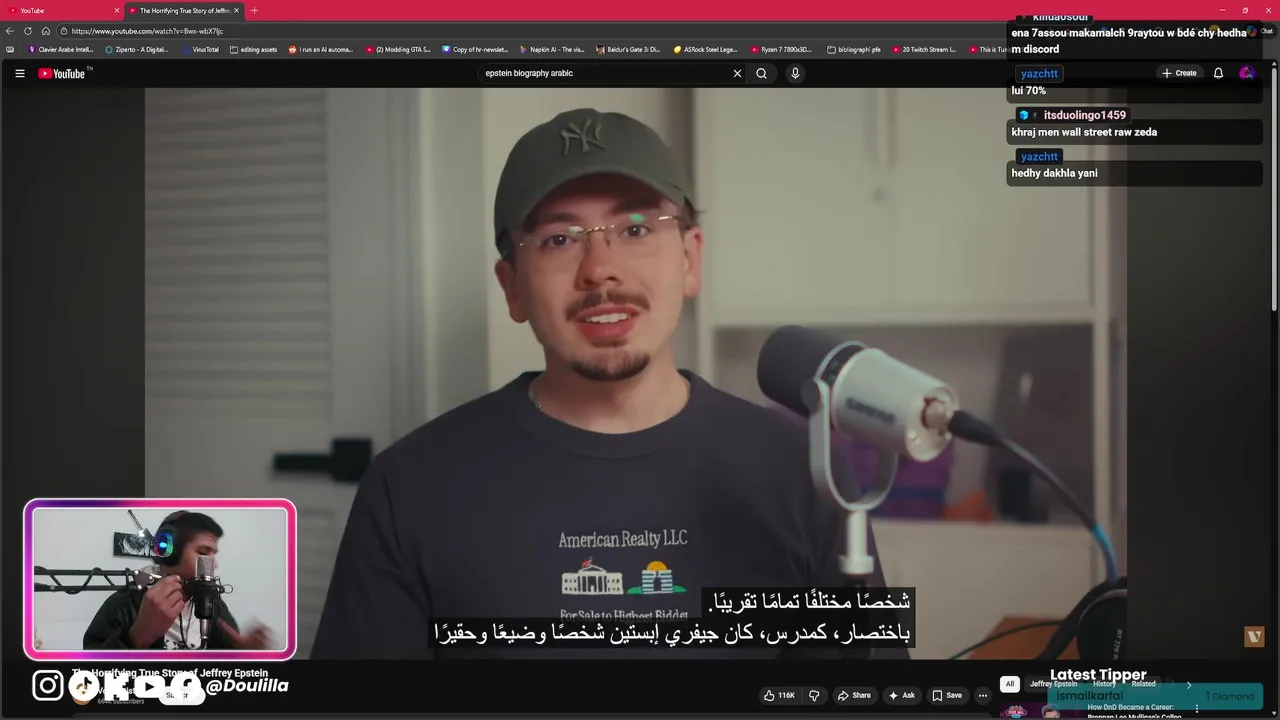Share the video
Image resolution: width=1280 pixels, height=720 pixels.
point(854,695)
